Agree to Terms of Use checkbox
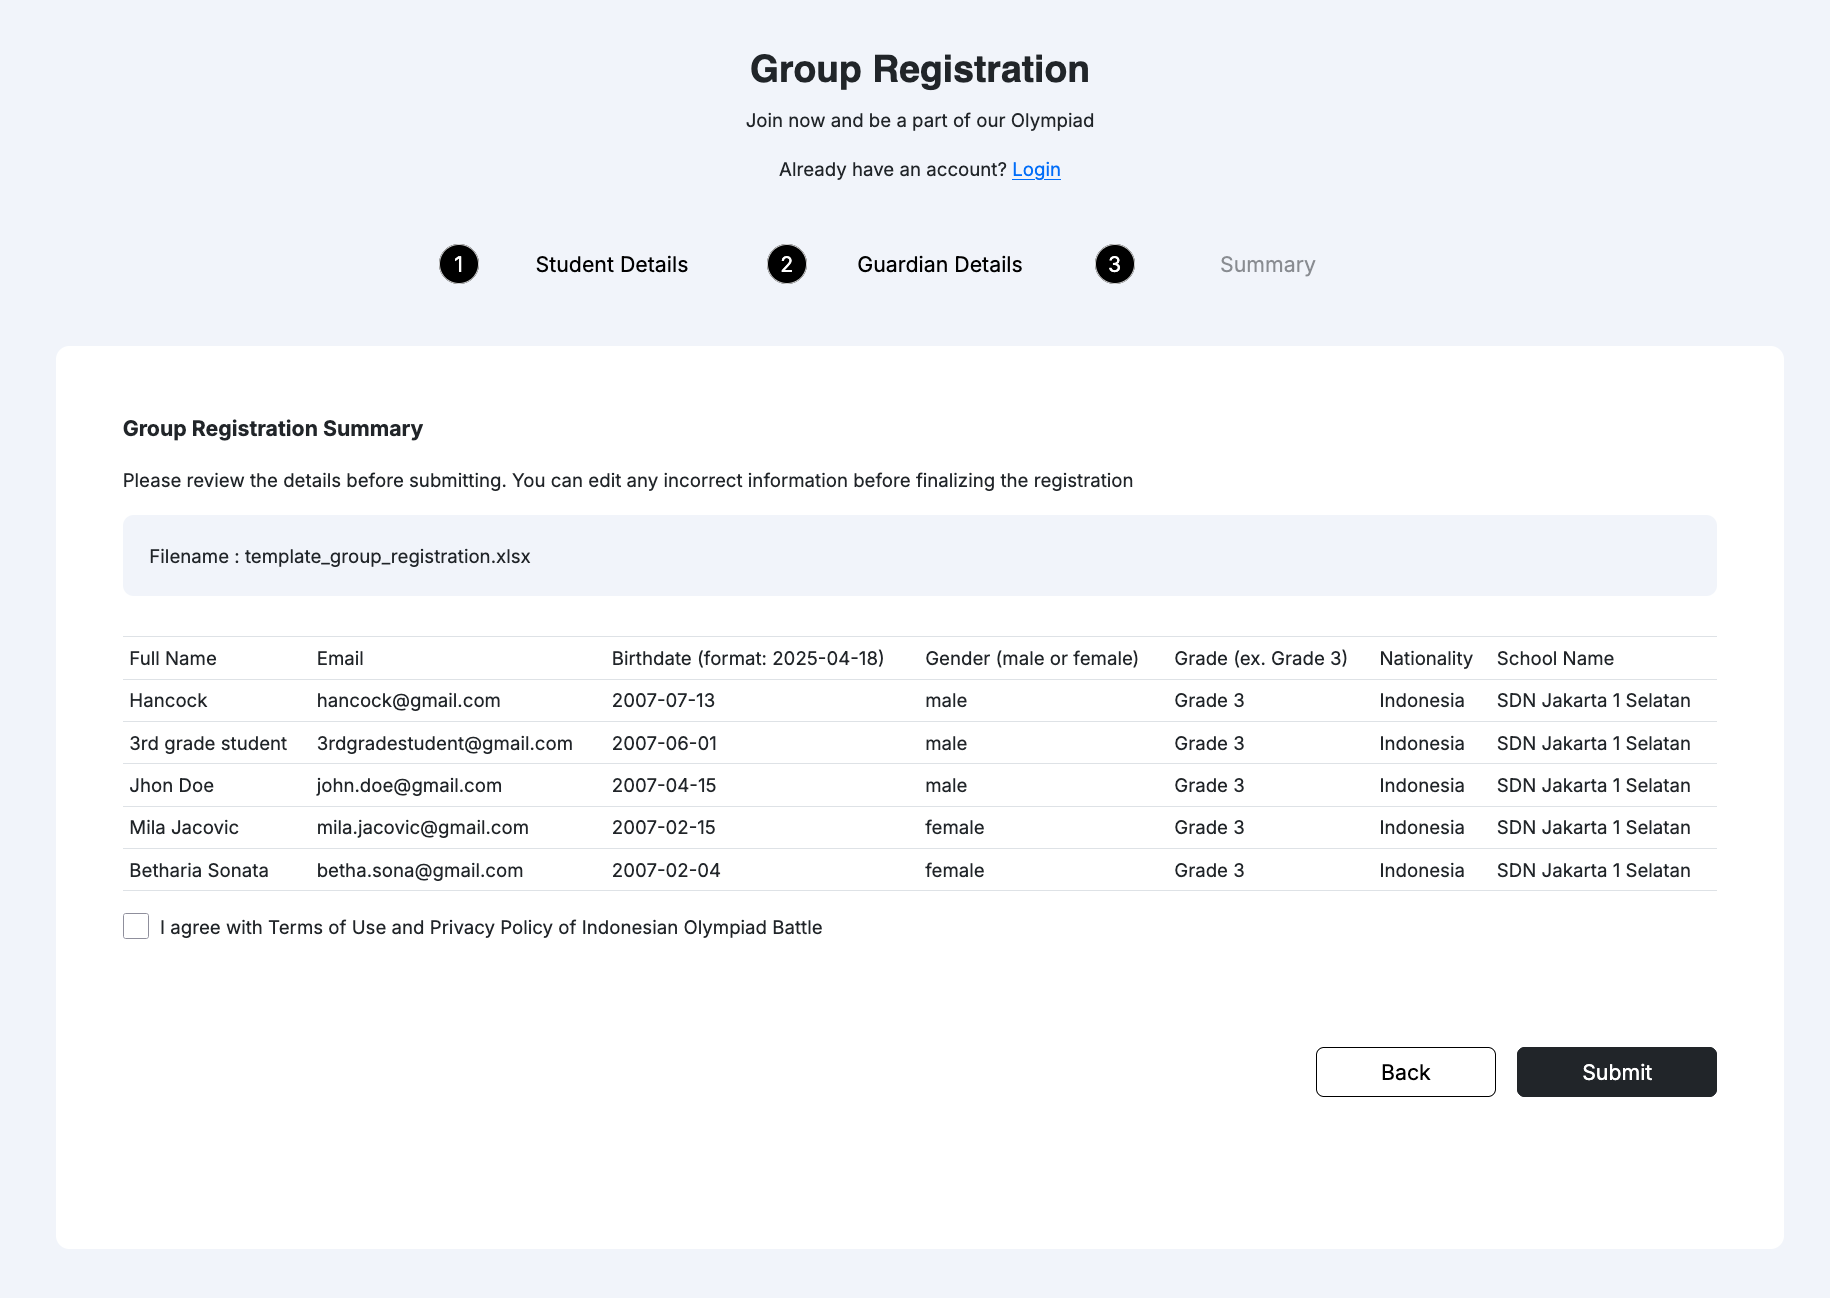 pos(136,927)
